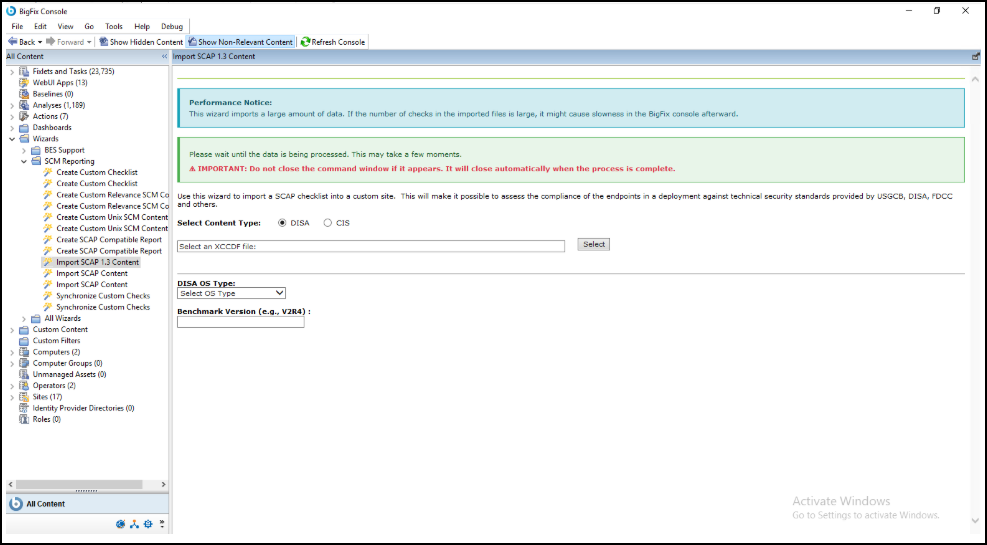
Task: Click the tree scrollbar right arrow
Action: tap(164, 485)
